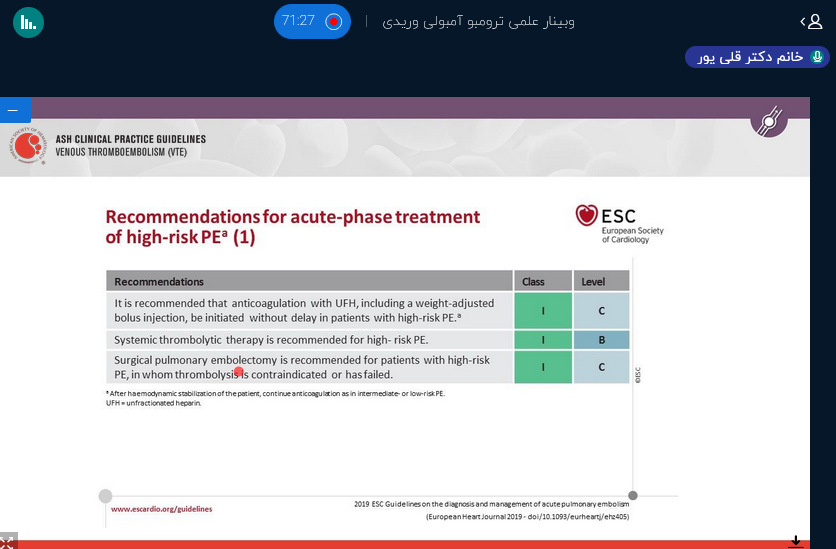Click the ESC heart logo
This screenshot has height=549, width=836.
586,215
